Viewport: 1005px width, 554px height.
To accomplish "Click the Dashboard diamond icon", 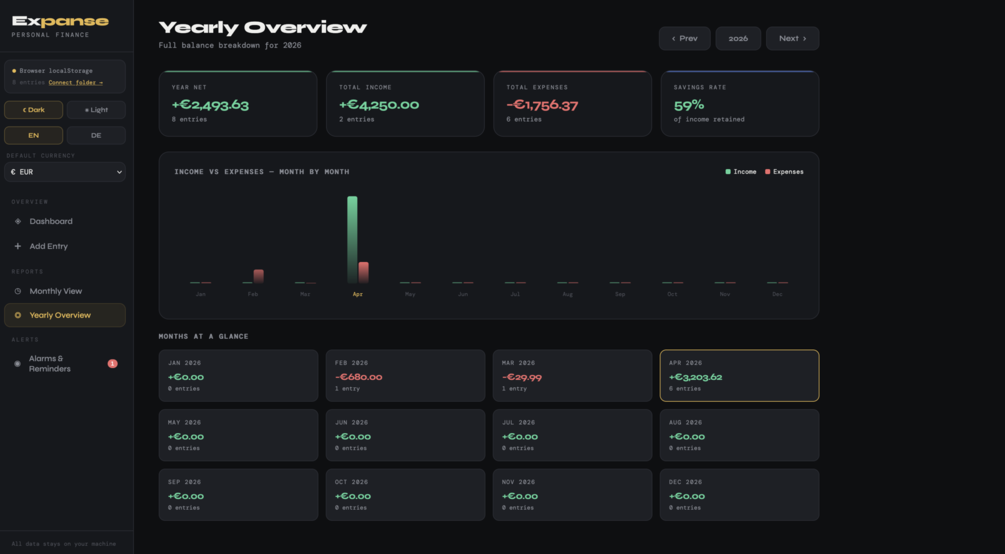I will click(x=18, y=221).
